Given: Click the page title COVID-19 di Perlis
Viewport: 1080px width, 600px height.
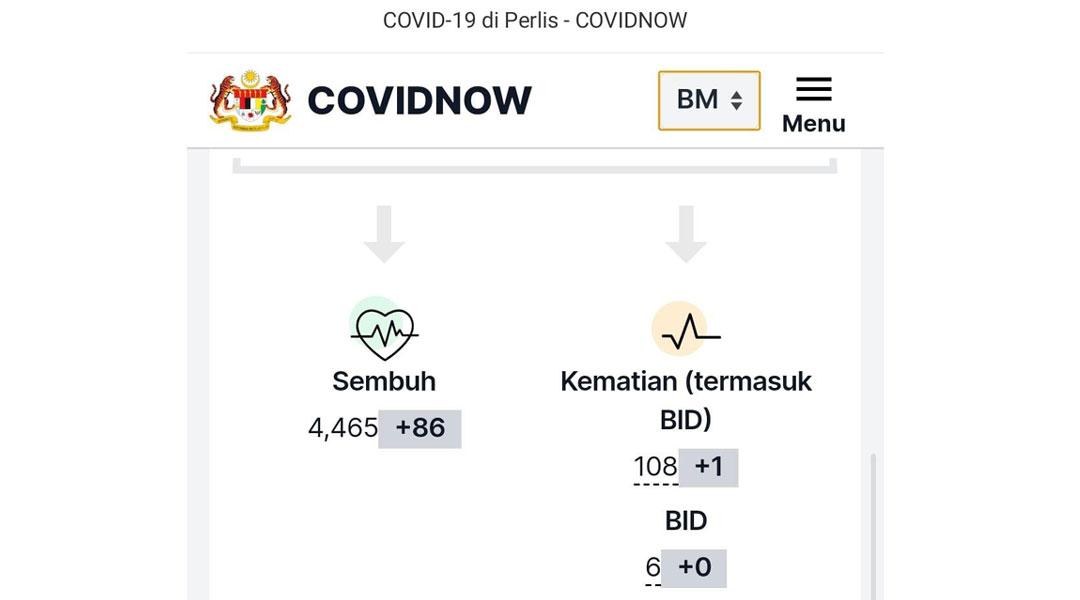Looking at the screenshot, I should [x=470, y=21].
